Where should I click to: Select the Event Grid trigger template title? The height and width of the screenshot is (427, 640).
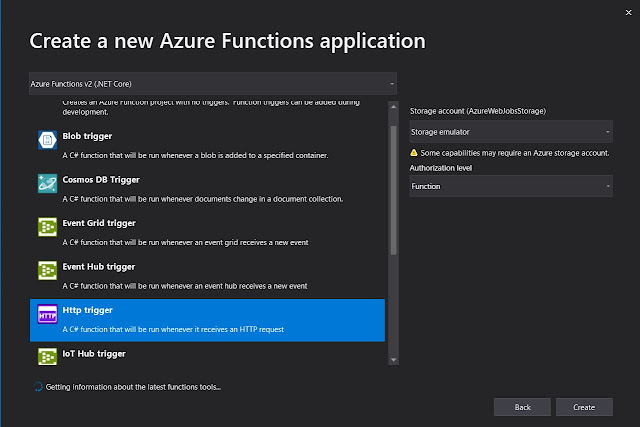(99, 223)
